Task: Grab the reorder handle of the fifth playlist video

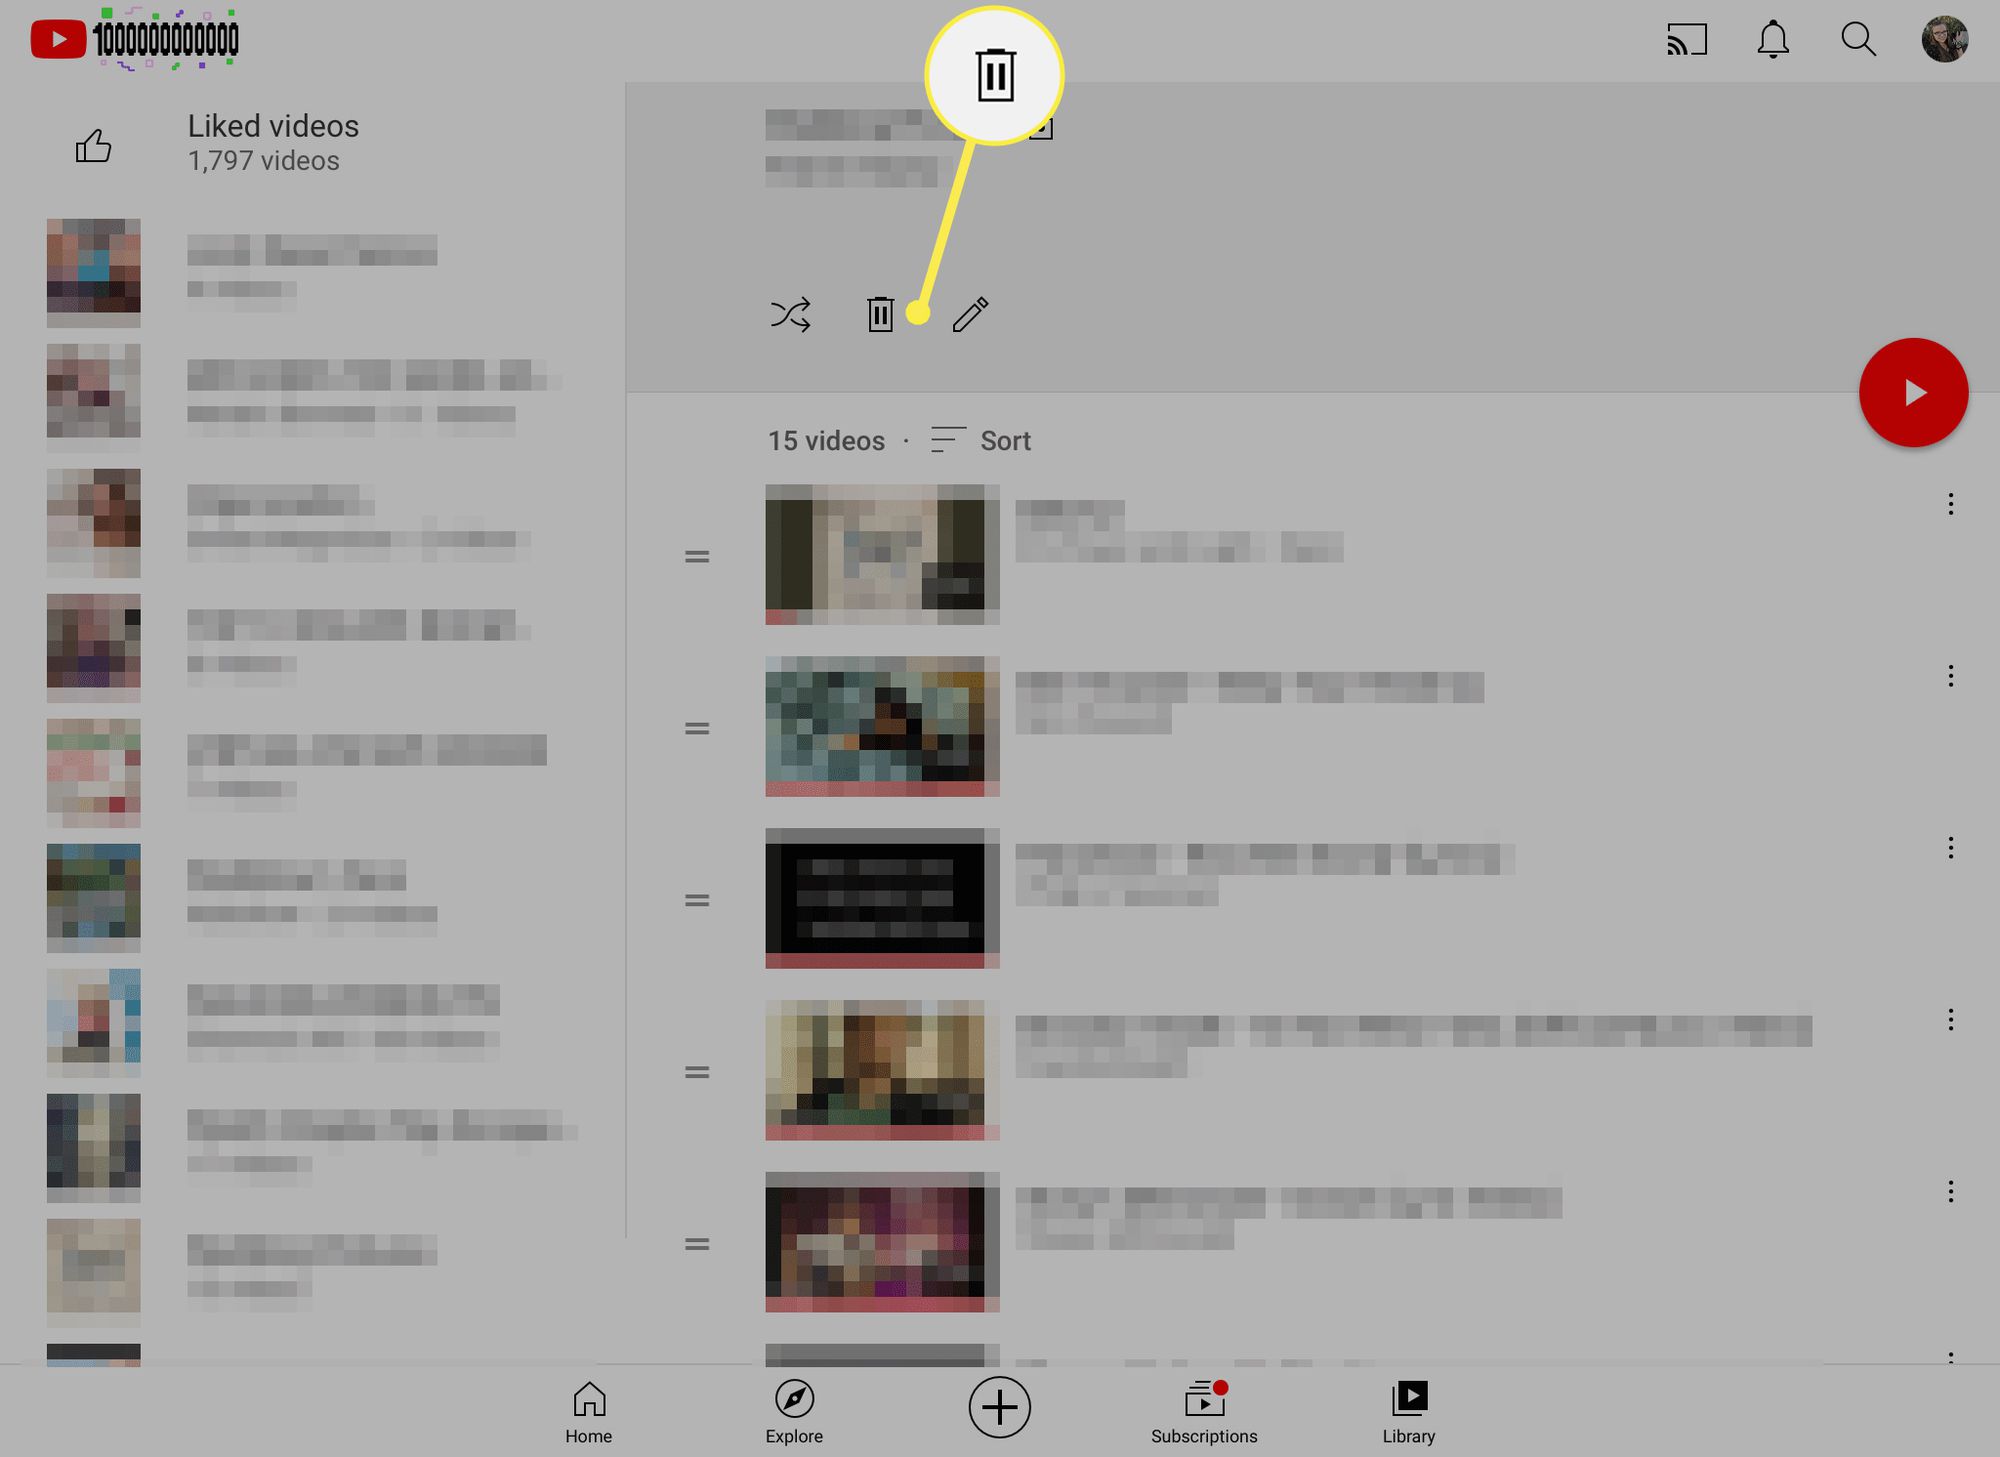Action: tap(697, 1244)
